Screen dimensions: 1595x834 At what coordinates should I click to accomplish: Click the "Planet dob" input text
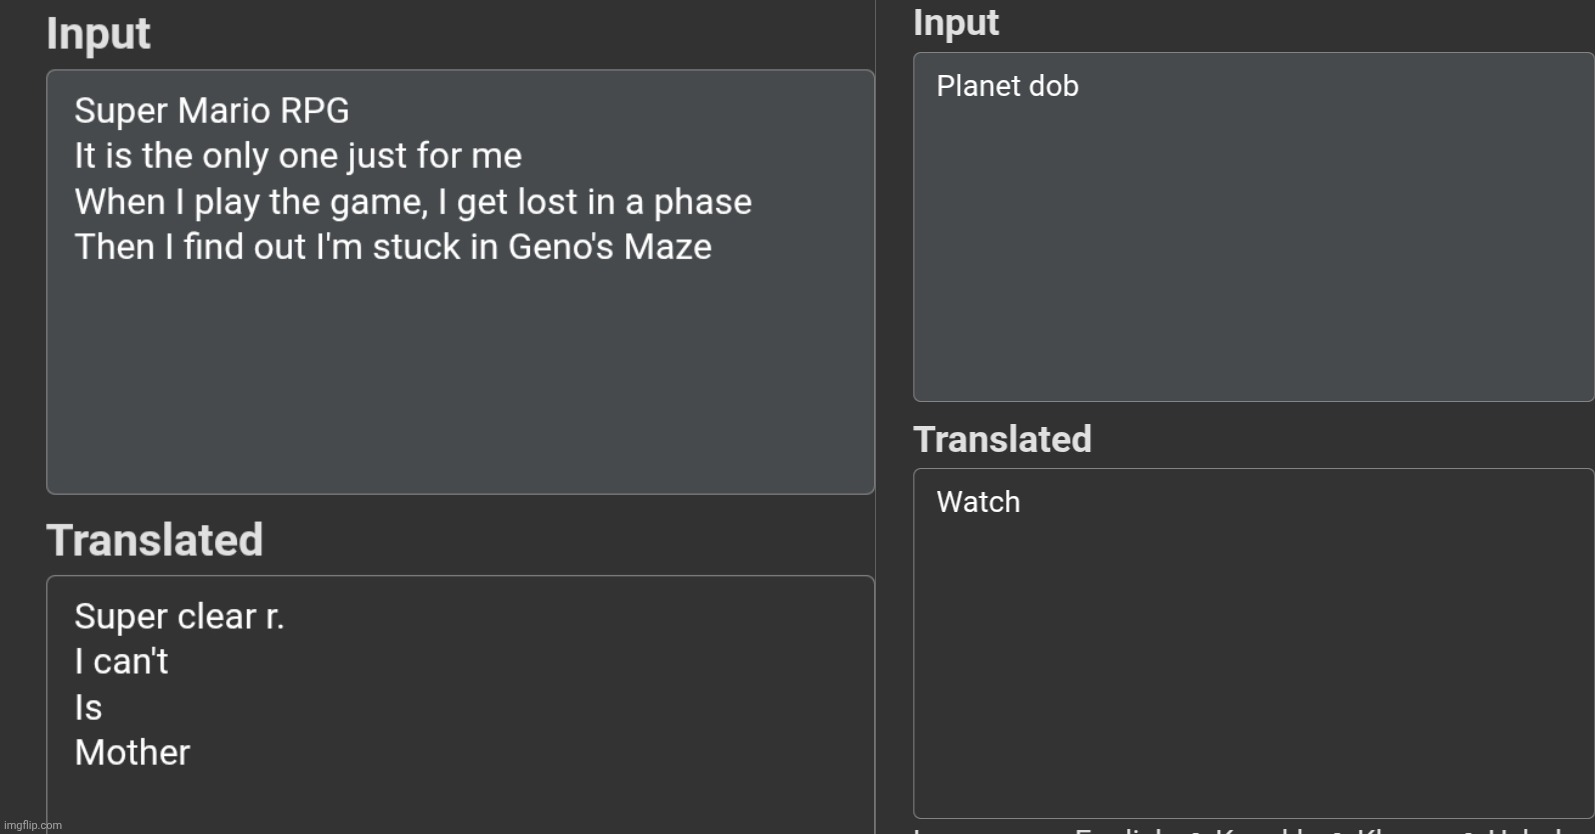(1007, 86)
